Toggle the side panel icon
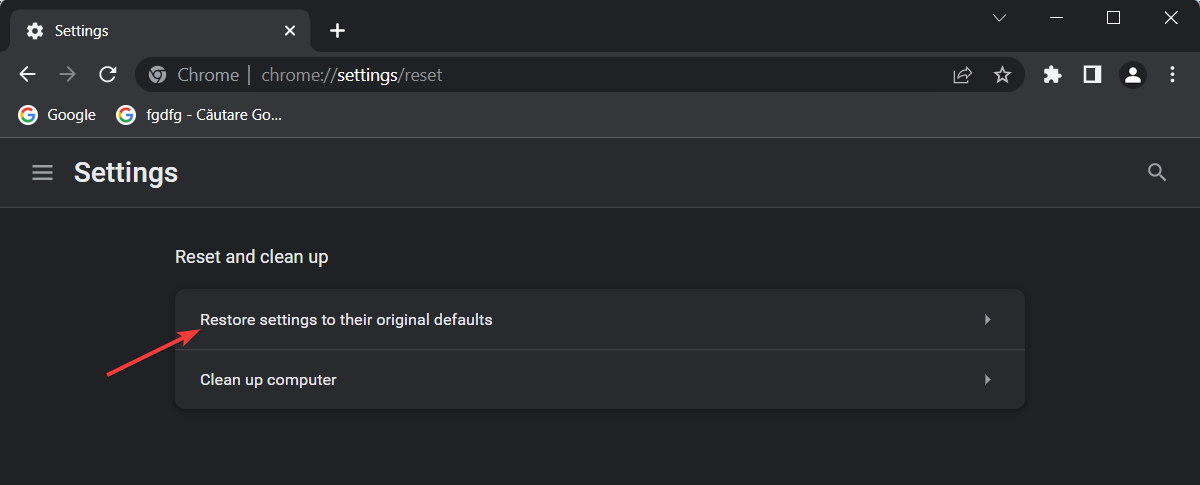This screenshot has height=485, width=1200. (1092, 75)
